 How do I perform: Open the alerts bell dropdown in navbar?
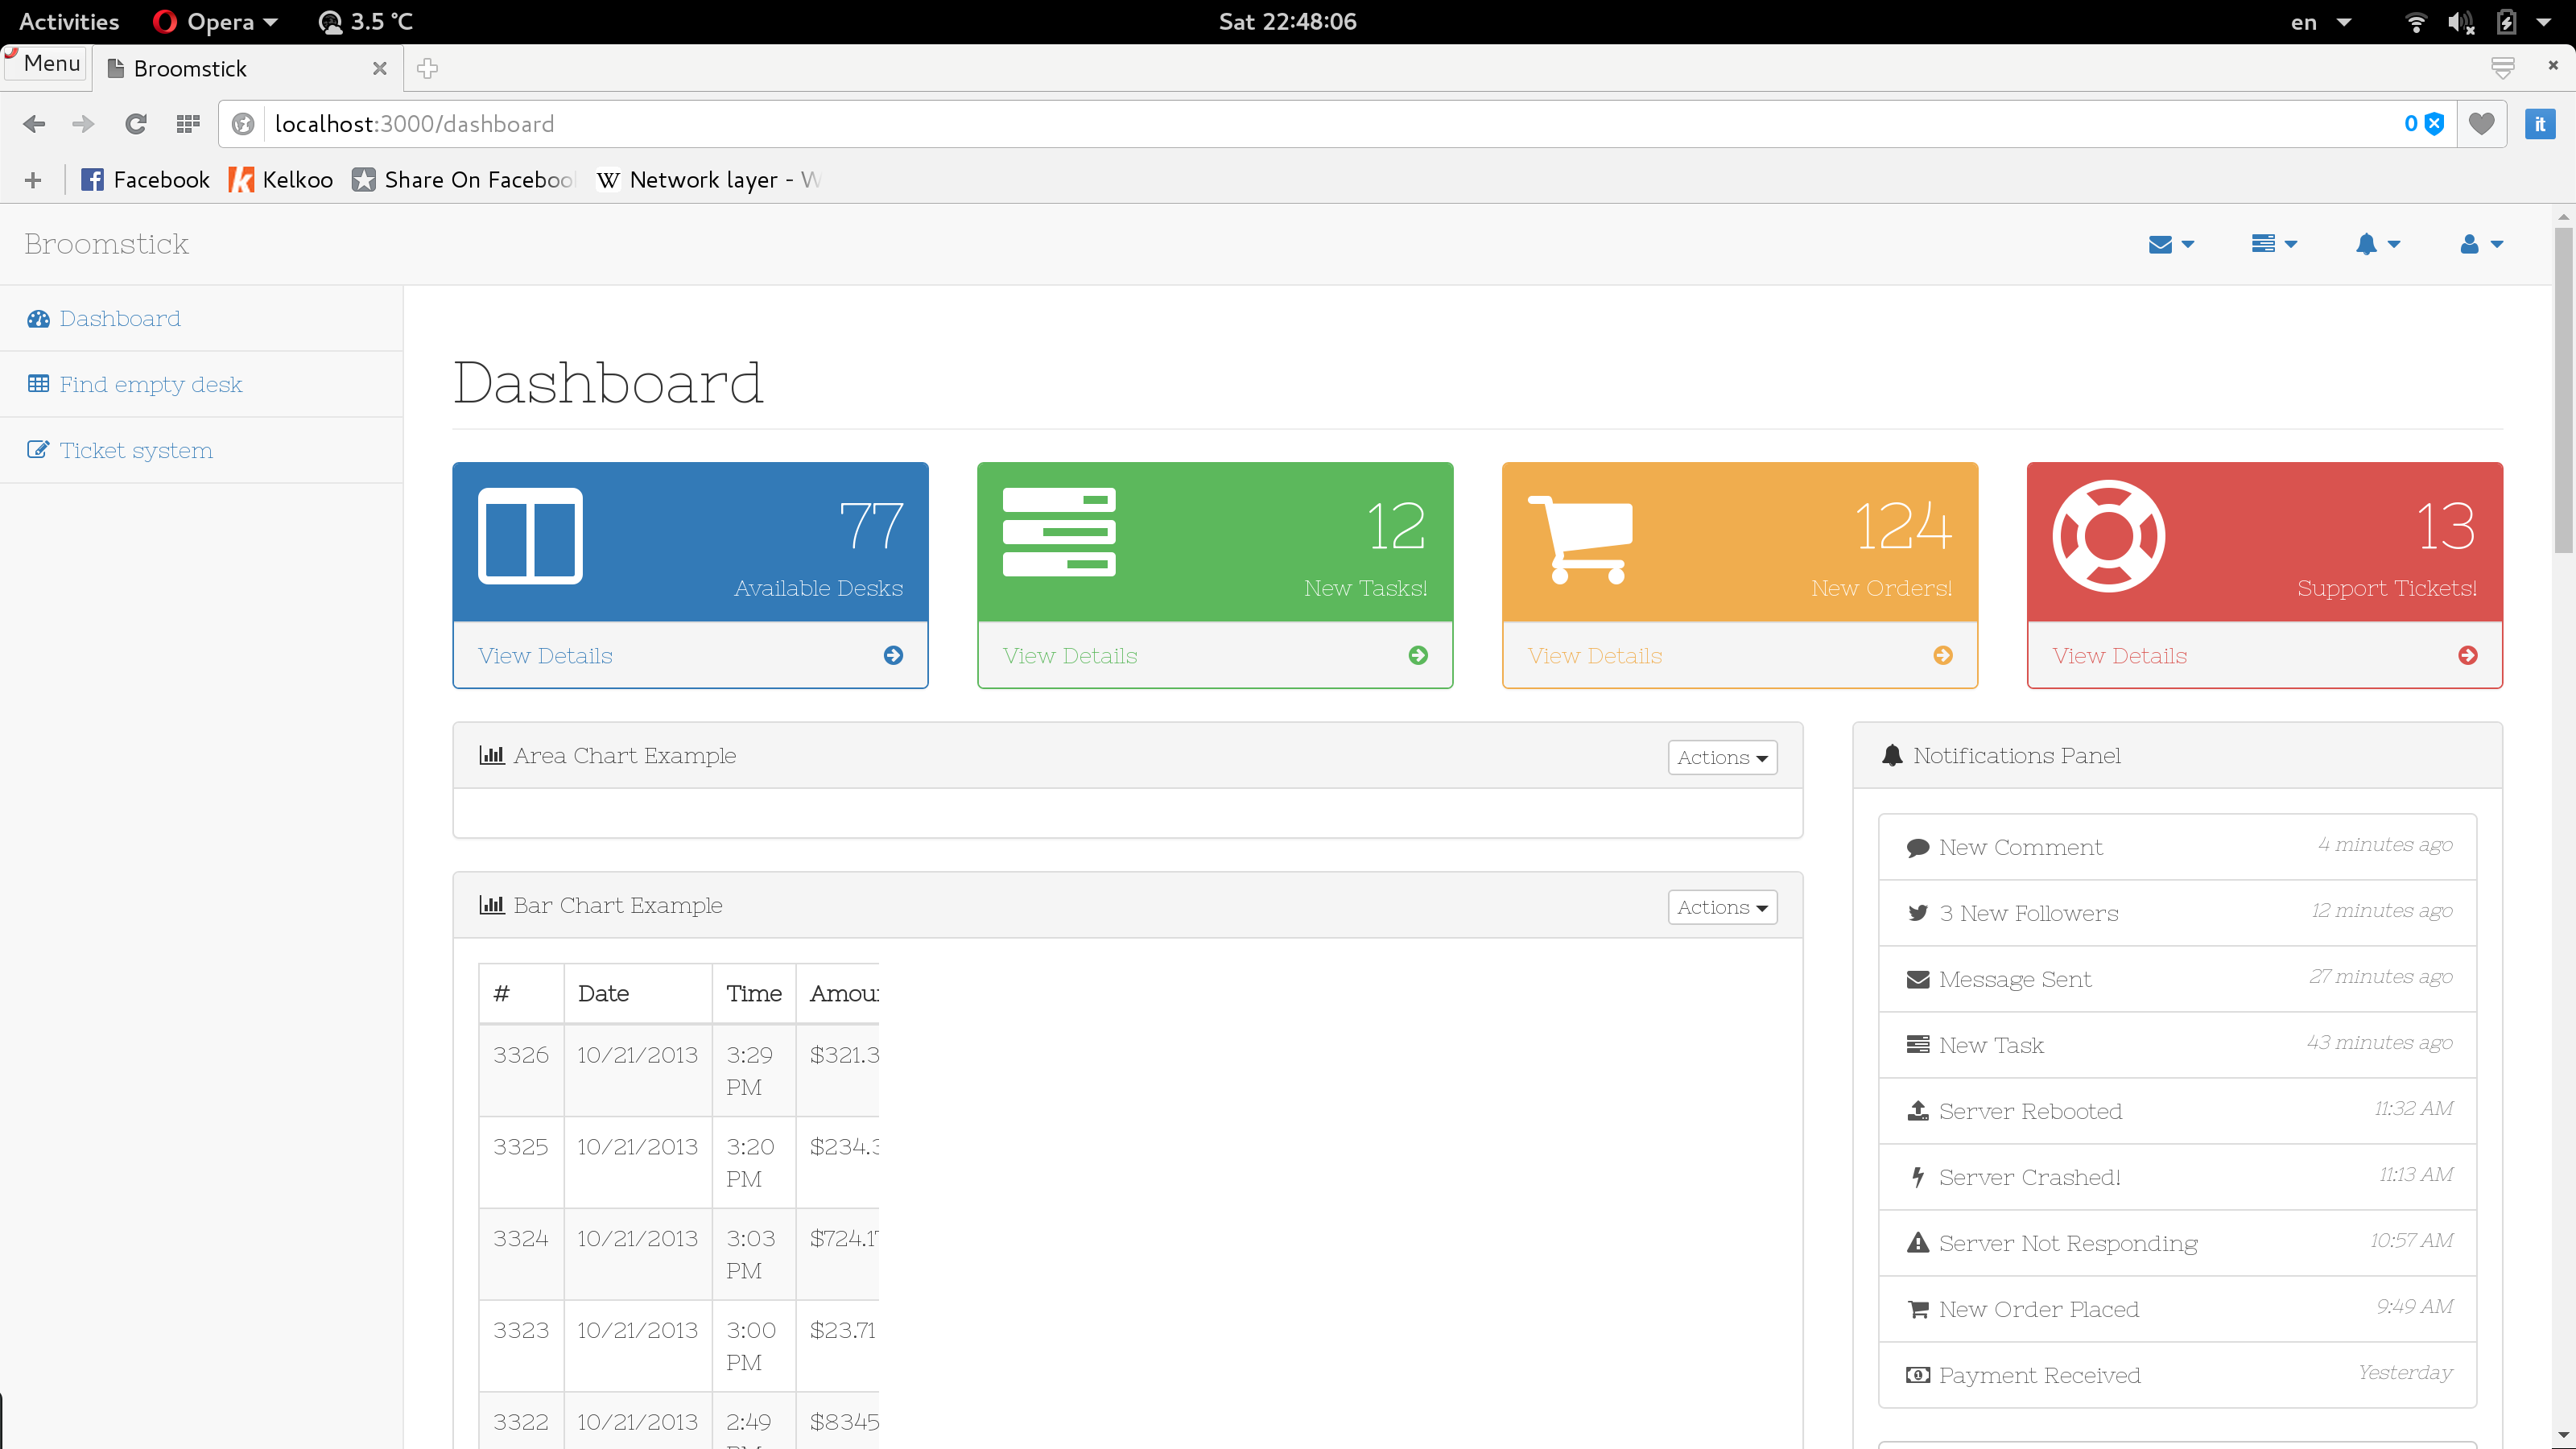pos(2376,244)
